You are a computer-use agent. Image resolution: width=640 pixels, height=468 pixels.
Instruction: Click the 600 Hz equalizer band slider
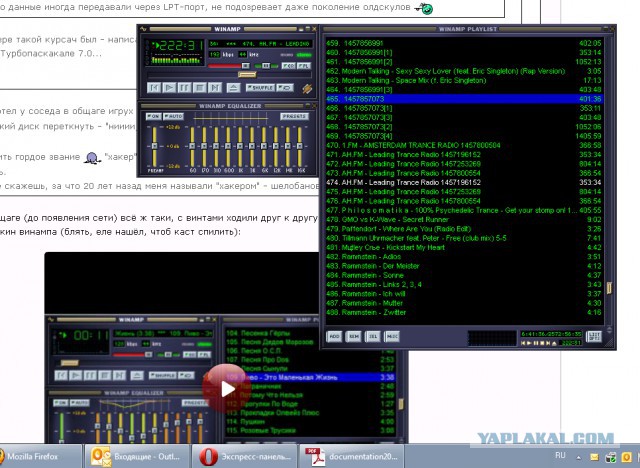228,146
